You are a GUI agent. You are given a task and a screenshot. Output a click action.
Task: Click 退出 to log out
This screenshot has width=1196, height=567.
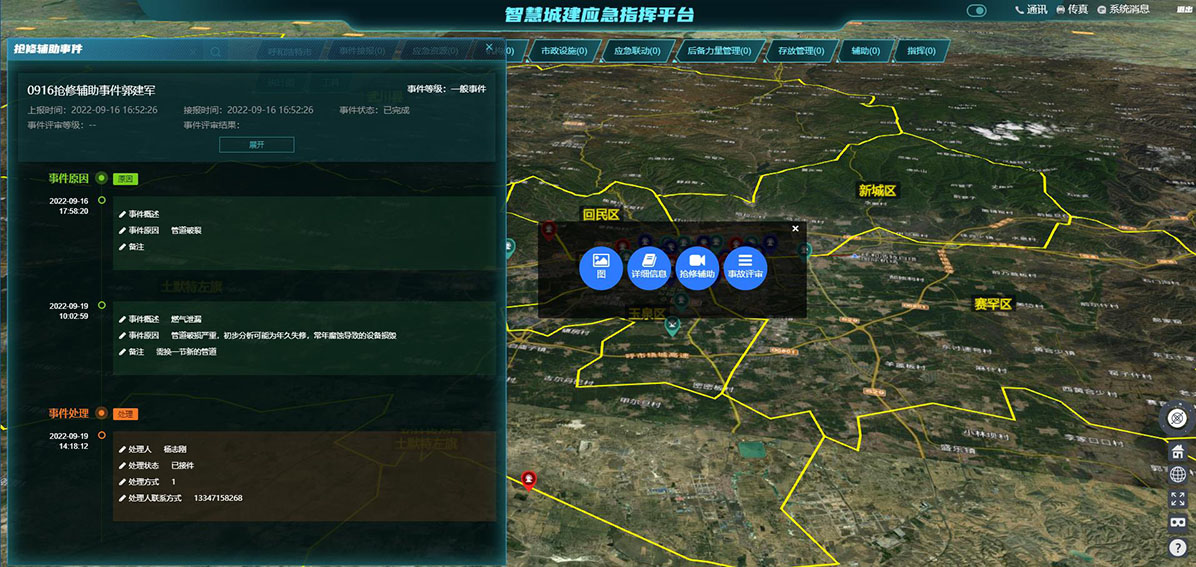point(1185,10)
